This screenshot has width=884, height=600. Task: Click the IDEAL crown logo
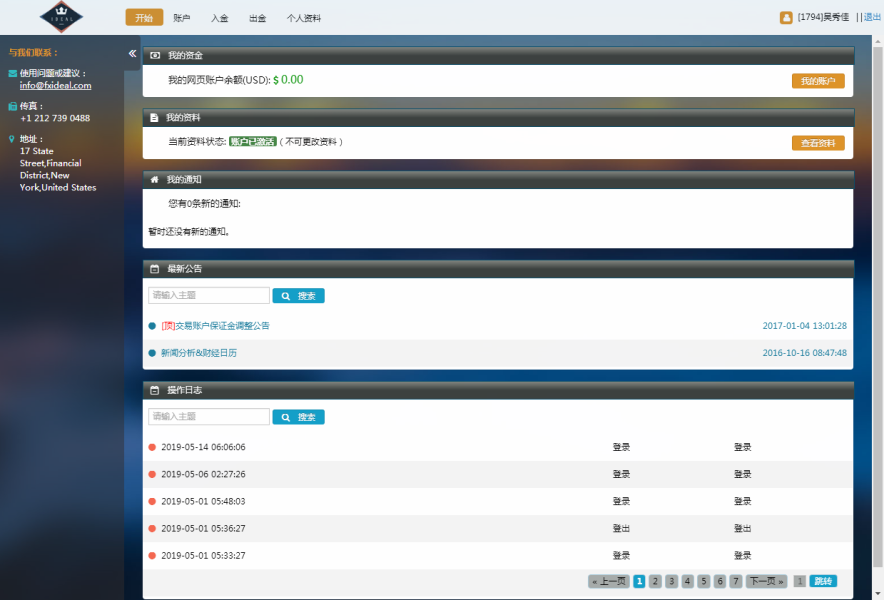[x=62, y=17]
